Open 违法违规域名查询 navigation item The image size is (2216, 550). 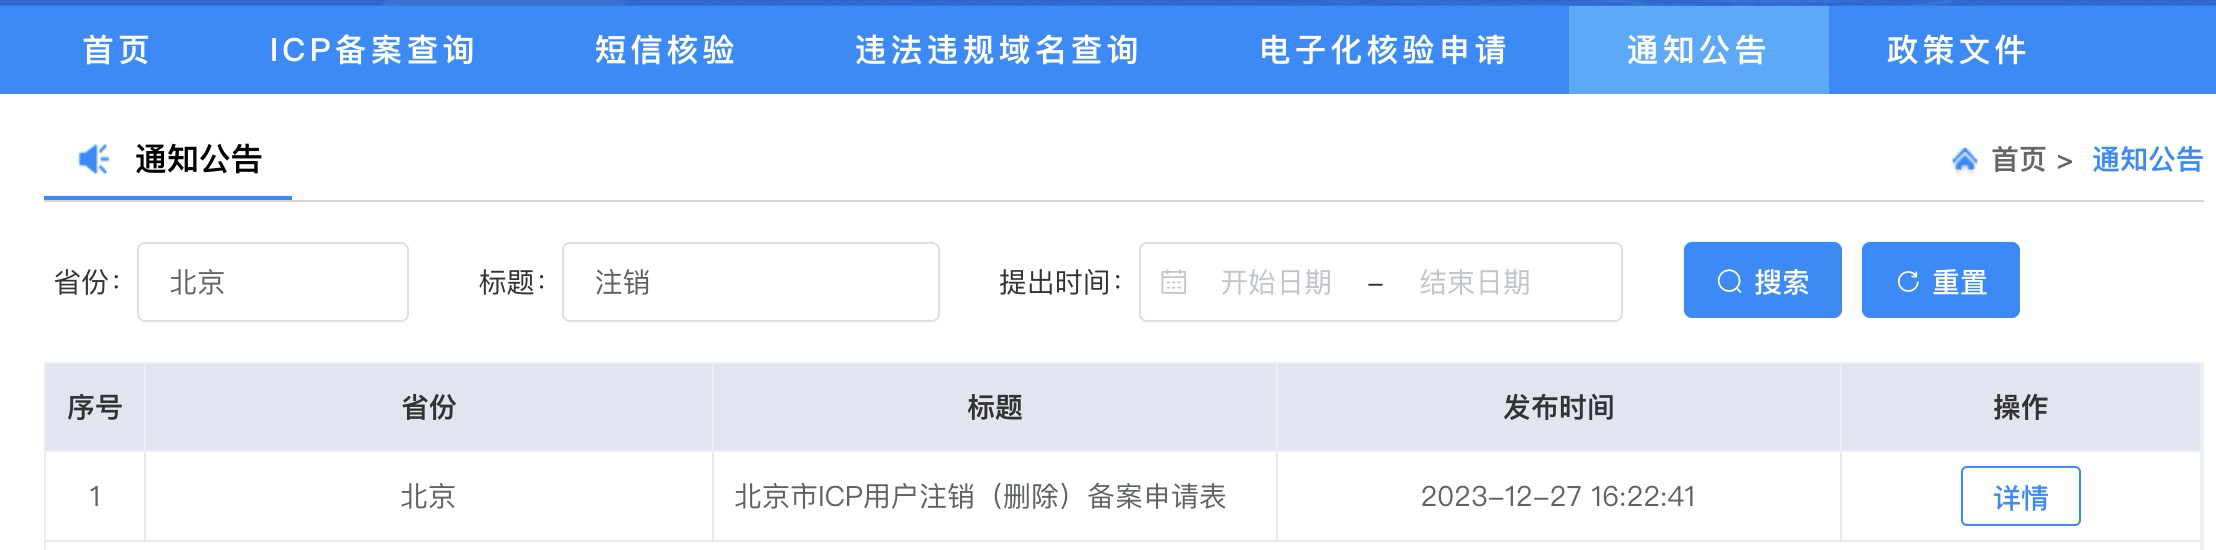pos(997,50)
